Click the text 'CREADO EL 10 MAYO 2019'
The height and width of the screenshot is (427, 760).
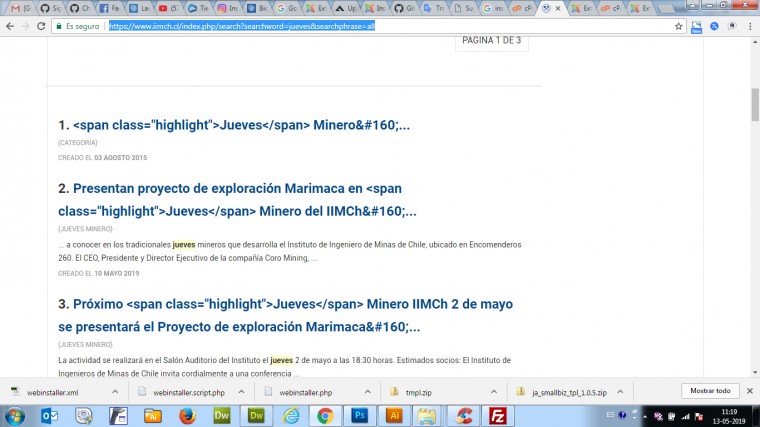98,273
